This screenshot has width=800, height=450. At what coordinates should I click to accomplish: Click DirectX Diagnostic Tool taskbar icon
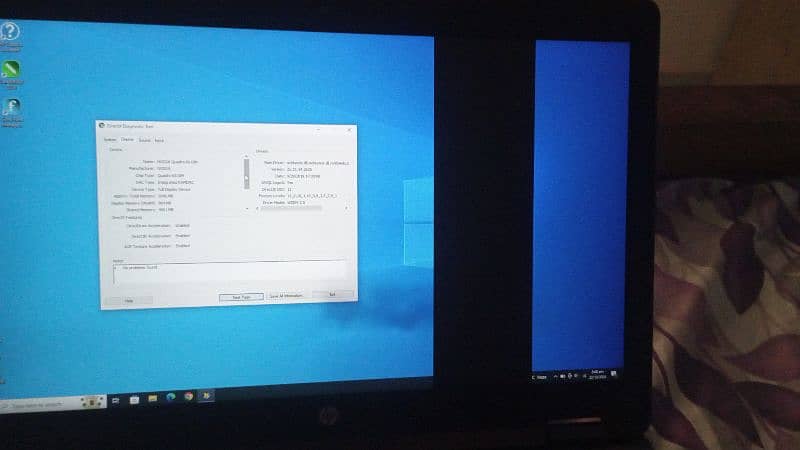pos(207,397)
